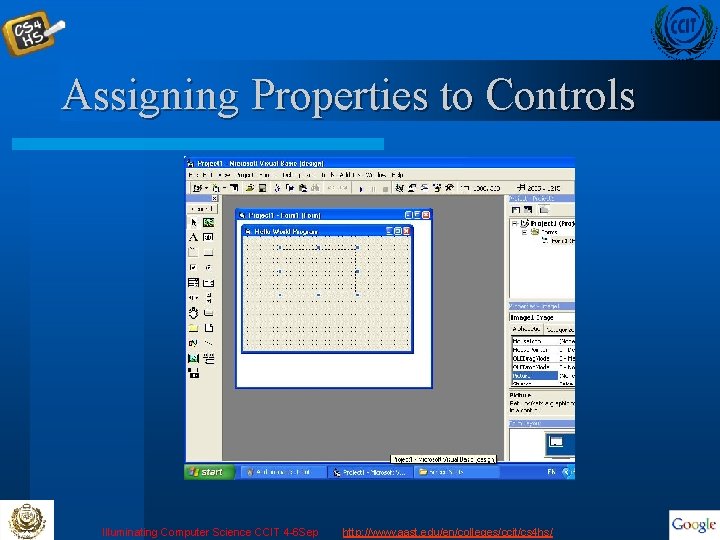Click the Find binoculars toolbar icon

tap(315, 188)
